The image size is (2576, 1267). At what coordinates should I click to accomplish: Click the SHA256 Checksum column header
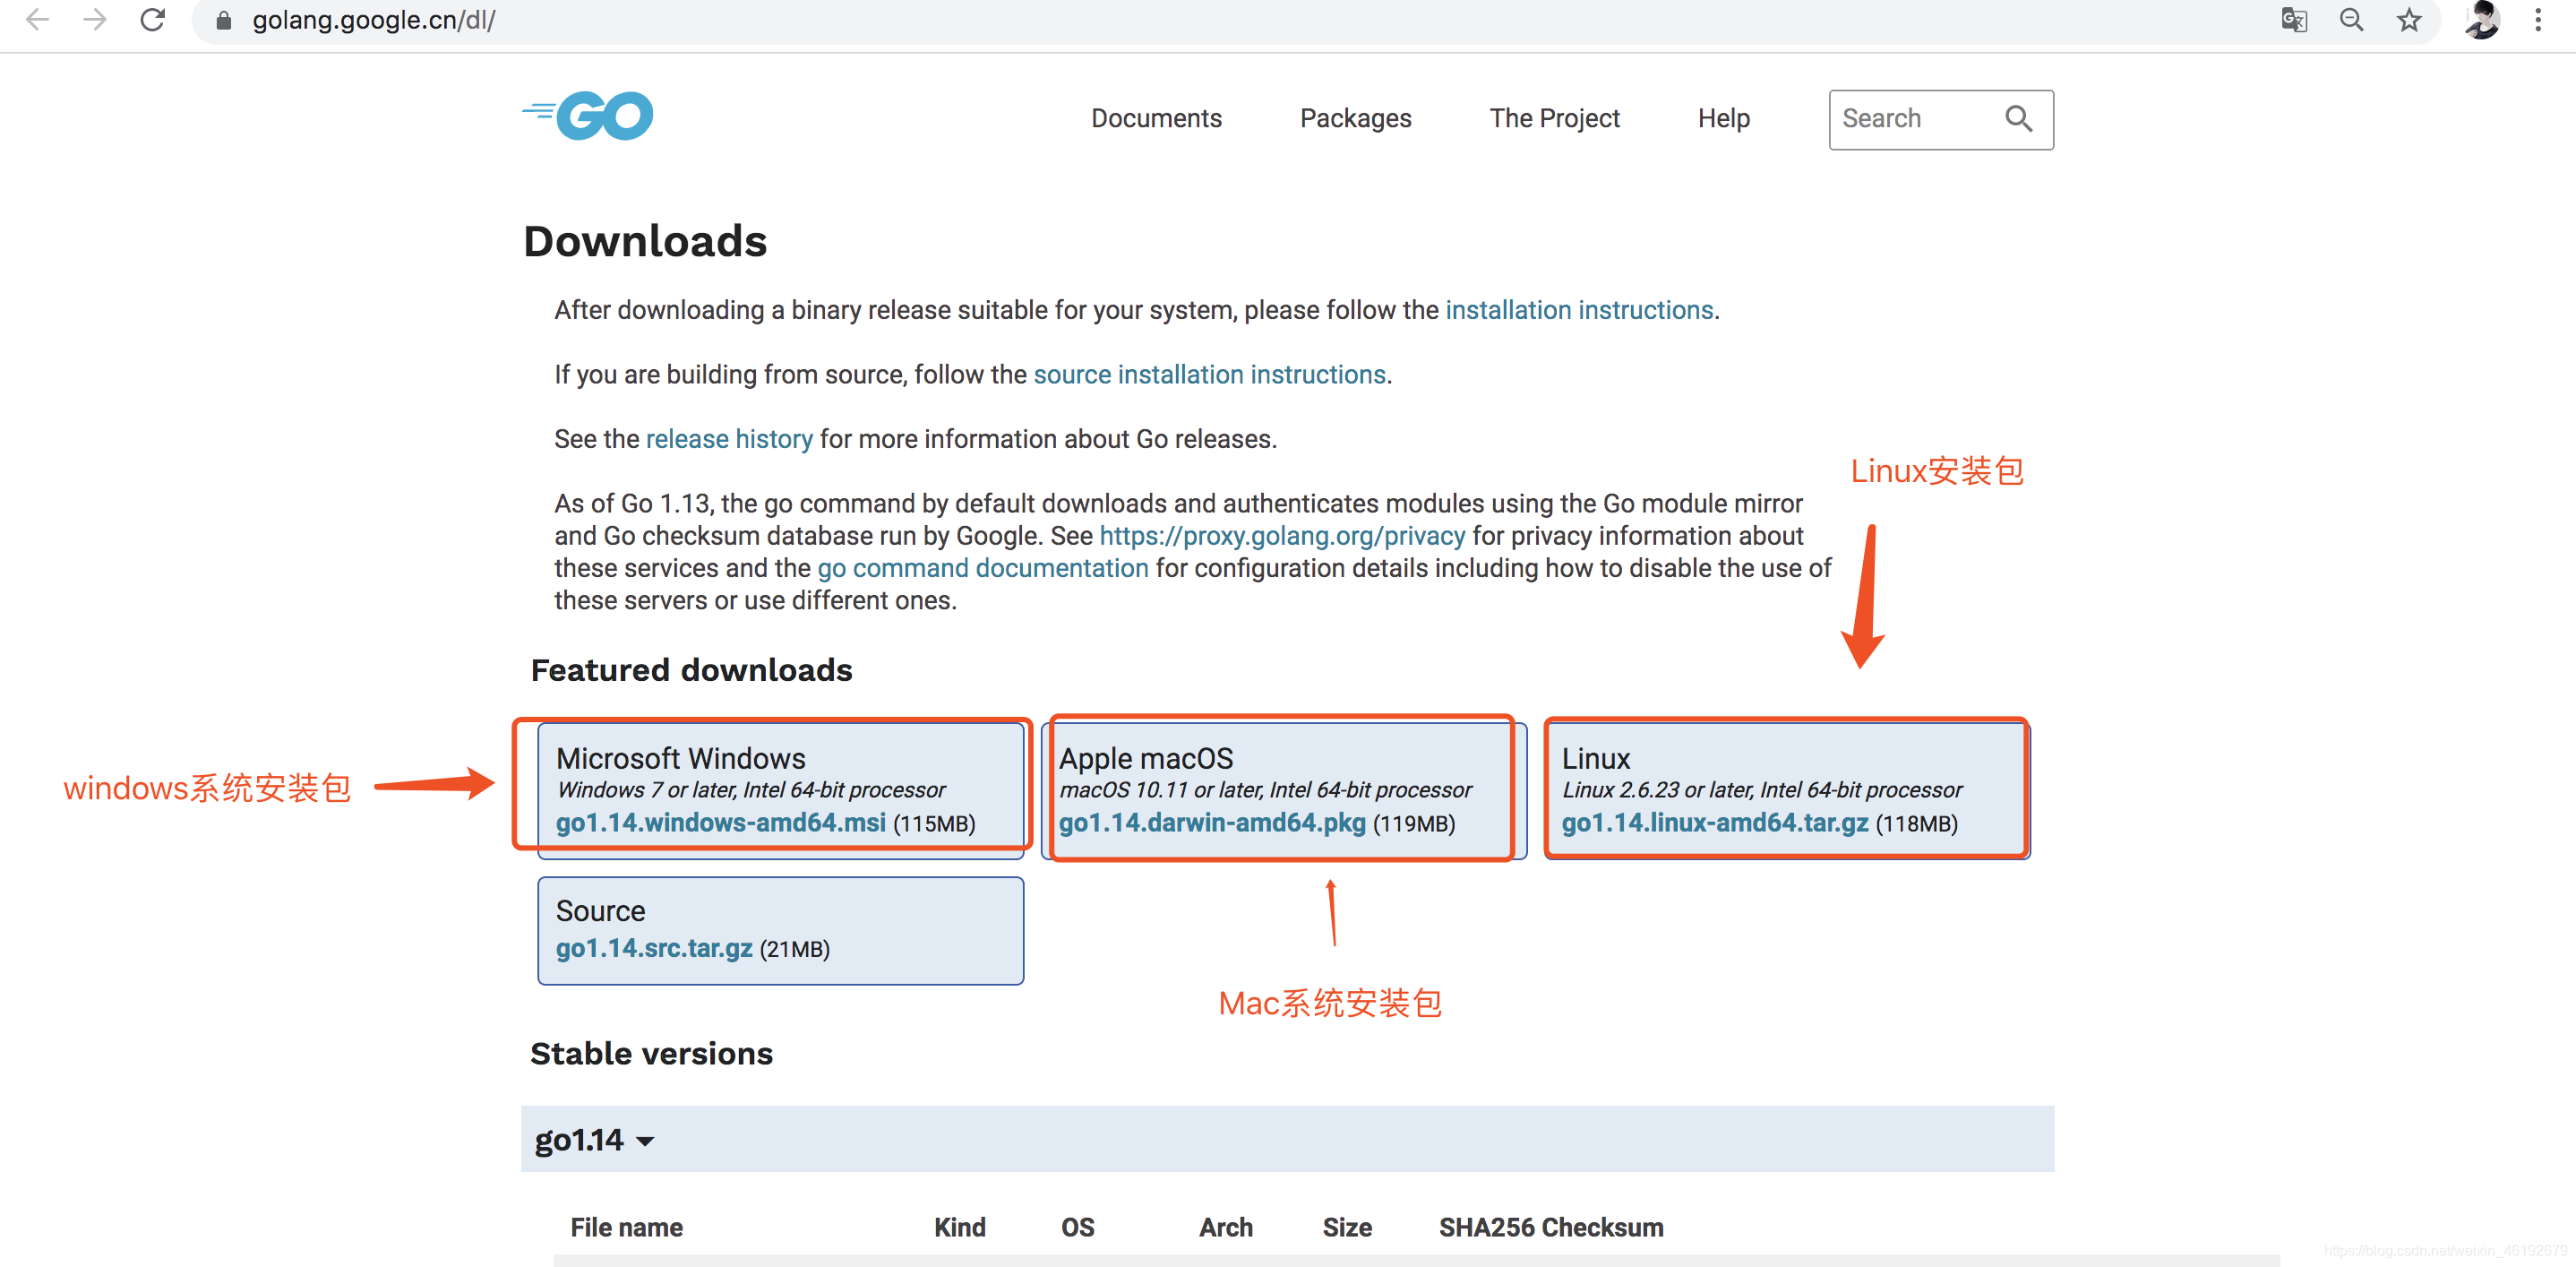coord(1550,1227)
